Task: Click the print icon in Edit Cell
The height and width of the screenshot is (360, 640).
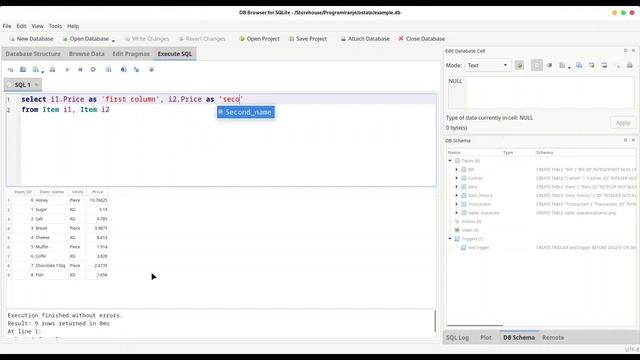Action: click(x=630, y=65)
